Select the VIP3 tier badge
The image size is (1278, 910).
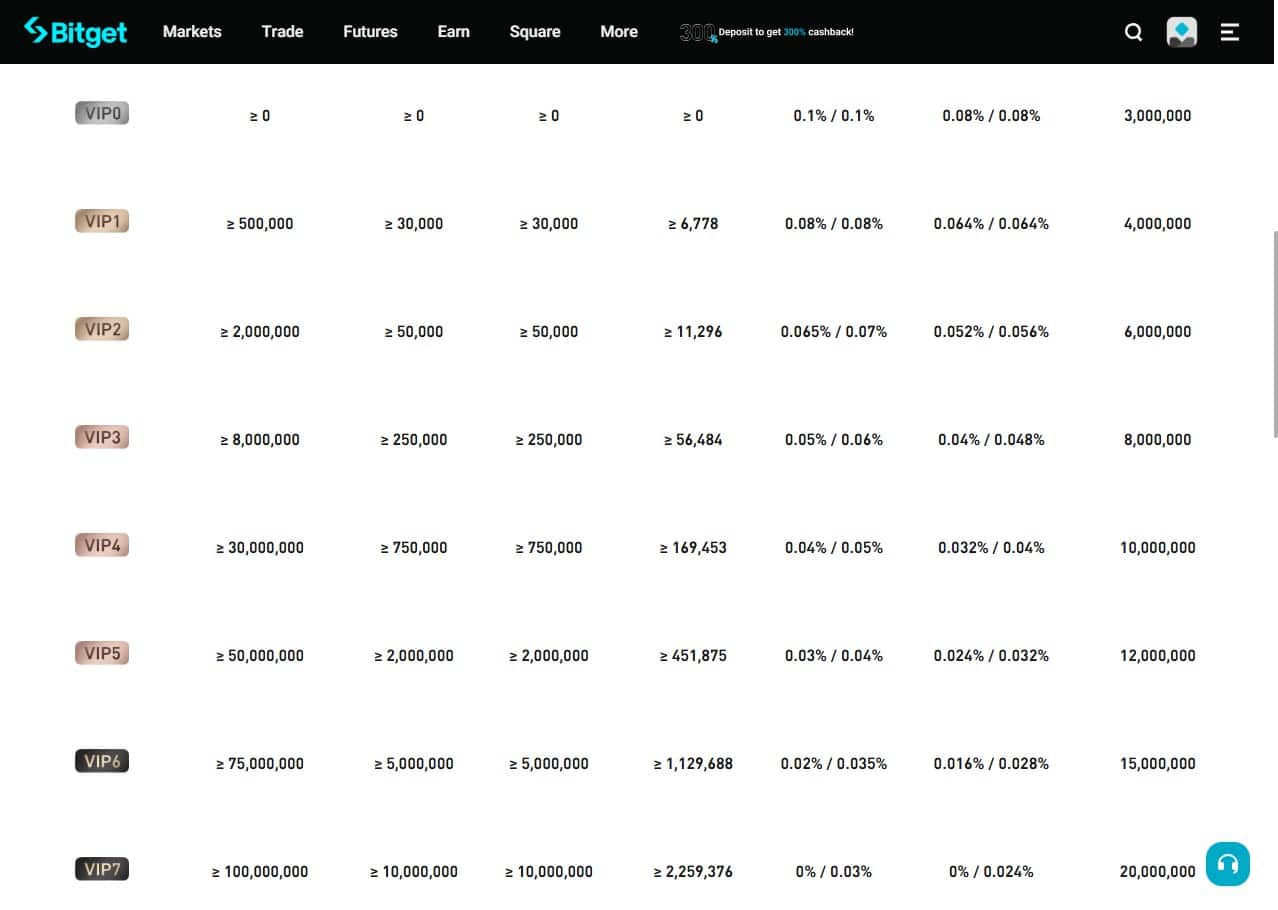101,437
